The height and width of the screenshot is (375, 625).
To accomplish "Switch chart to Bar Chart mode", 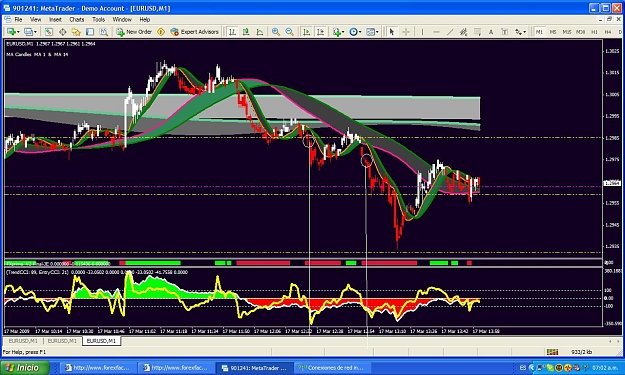I will point(232,32).
